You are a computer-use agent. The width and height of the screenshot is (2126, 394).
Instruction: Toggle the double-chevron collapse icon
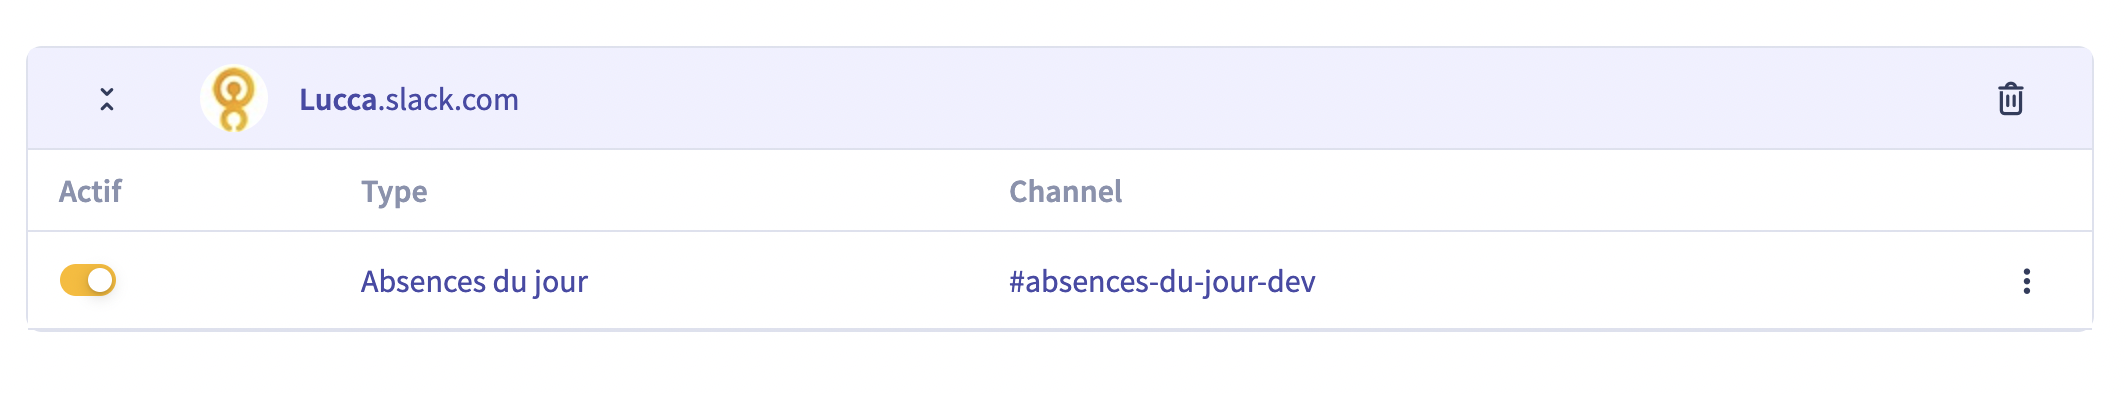107,99
